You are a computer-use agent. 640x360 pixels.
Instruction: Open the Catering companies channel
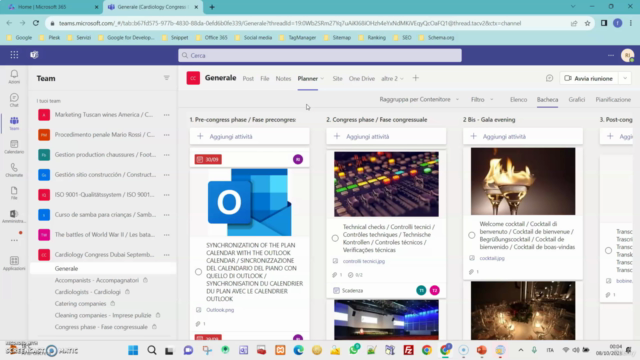click(x=80, y=304)
